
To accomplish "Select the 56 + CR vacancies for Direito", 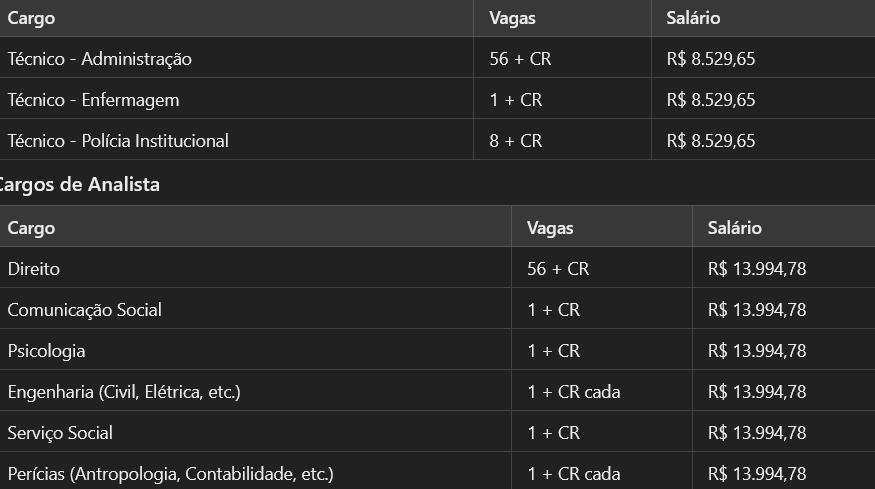I will point(558,269).
